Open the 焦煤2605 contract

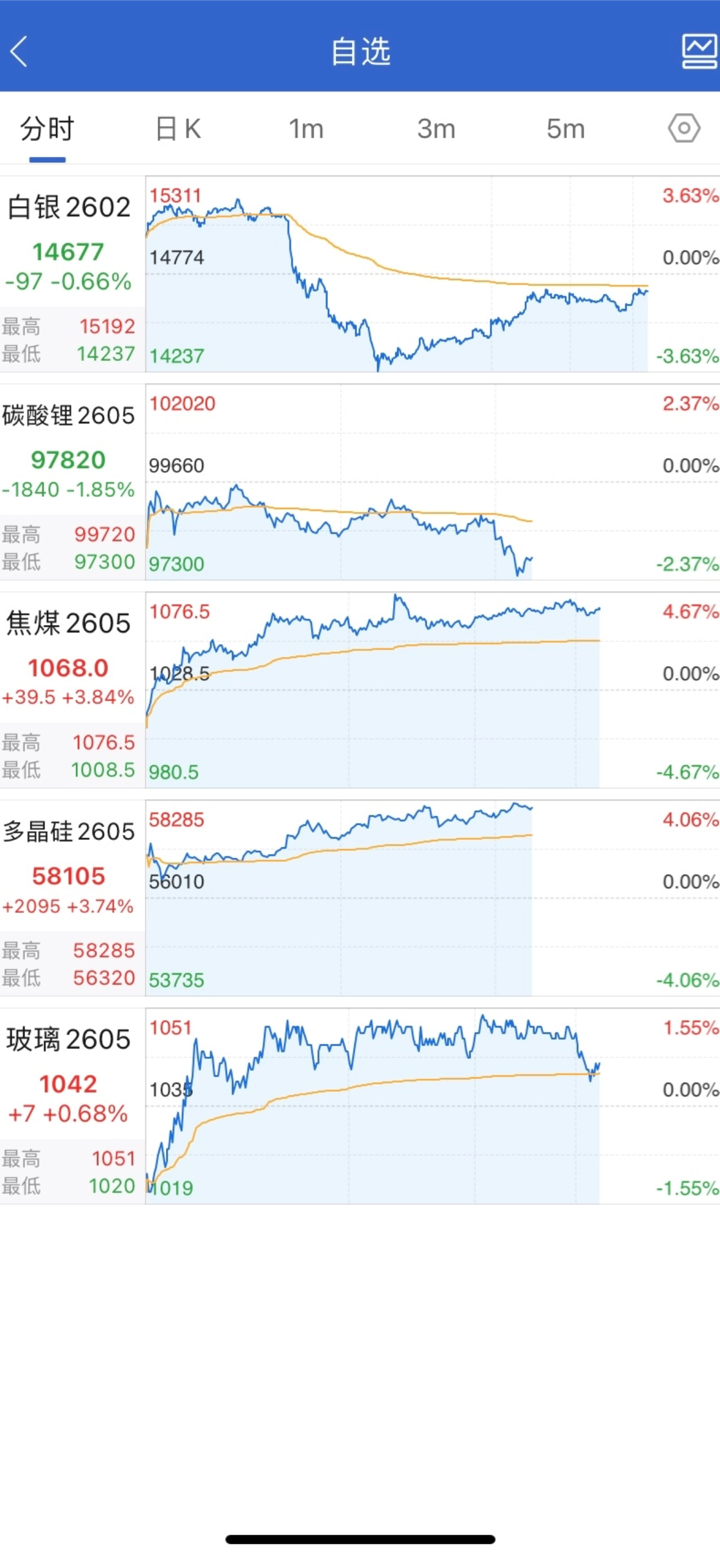pyautogui.click(x=69, y=624)
